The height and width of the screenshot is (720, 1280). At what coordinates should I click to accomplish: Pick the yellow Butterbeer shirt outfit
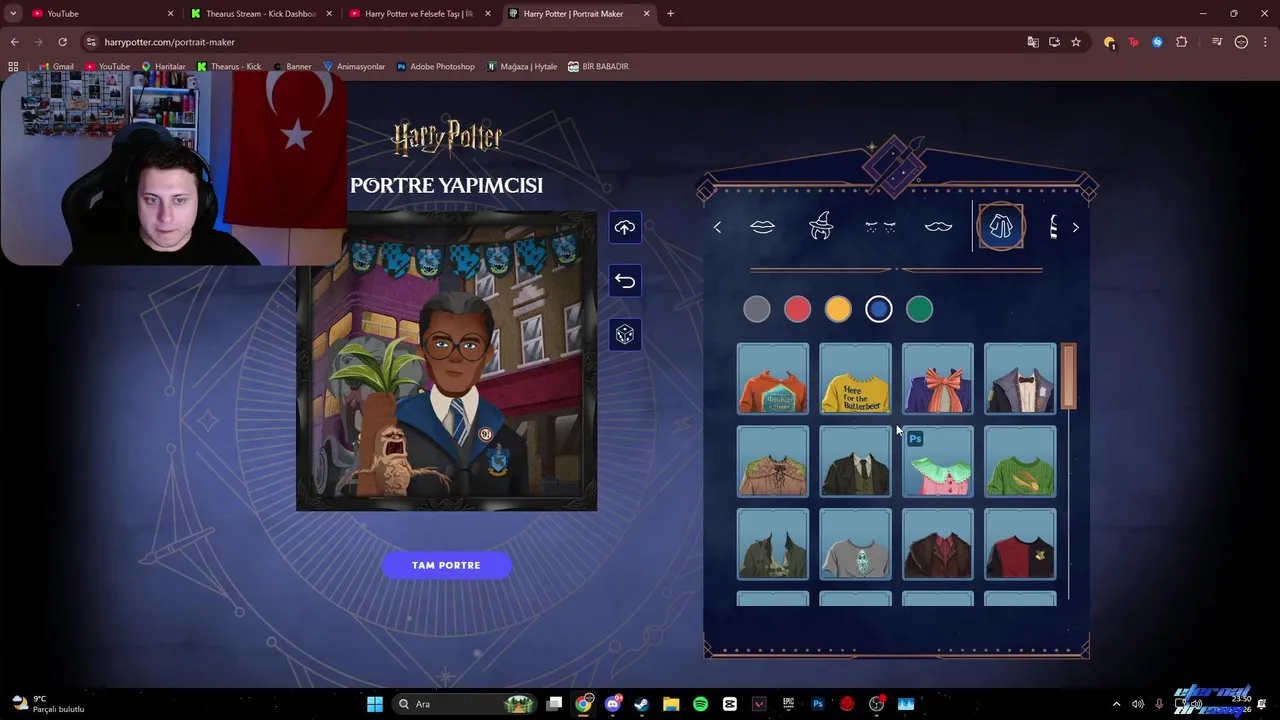(x=855, y=379)
